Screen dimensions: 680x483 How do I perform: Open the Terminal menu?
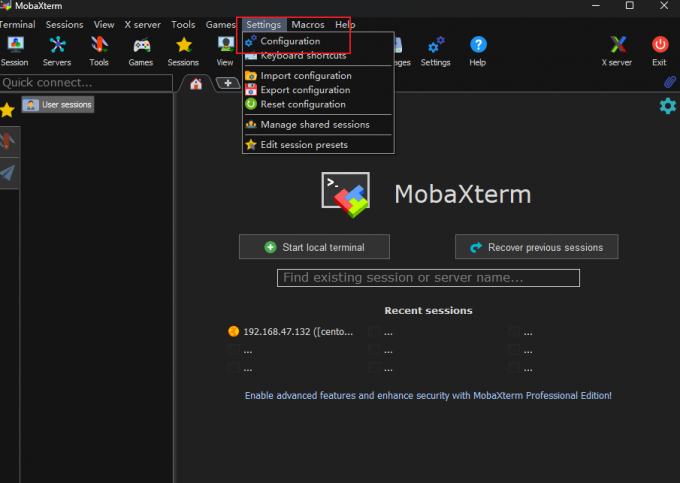tap(17, 25)
